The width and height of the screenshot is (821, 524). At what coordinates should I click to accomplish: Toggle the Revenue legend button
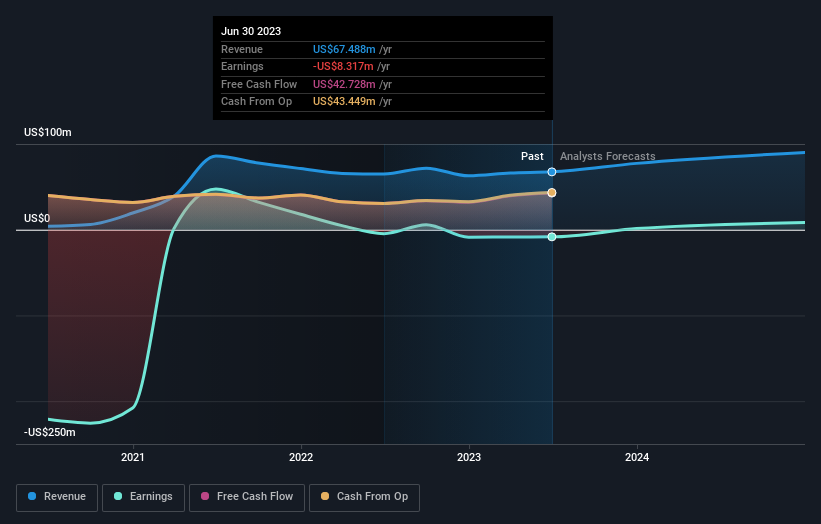[x=57, y=497]
